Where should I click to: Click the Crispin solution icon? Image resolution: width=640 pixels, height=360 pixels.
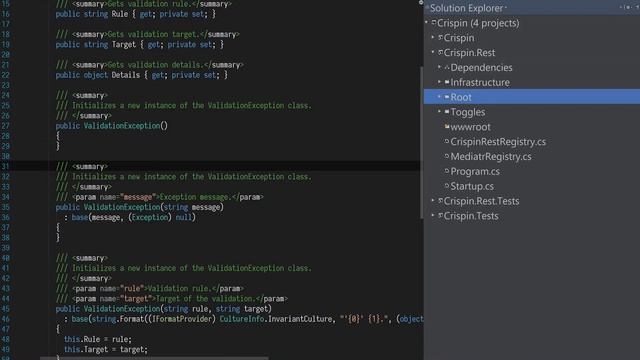[x=434, y=23]
